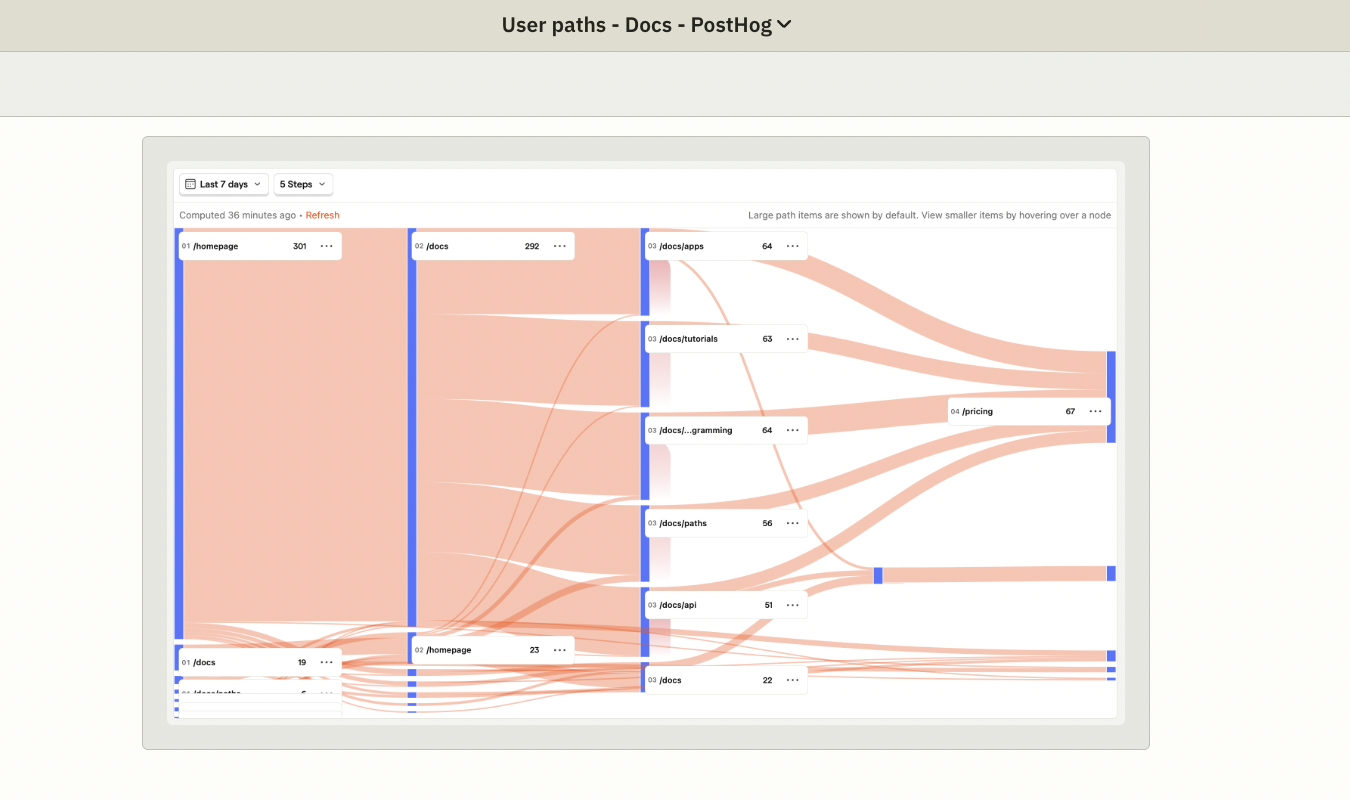1350x800 pixels.
Task: Open the 5 Steps dropdown
Action: [302, 184]
